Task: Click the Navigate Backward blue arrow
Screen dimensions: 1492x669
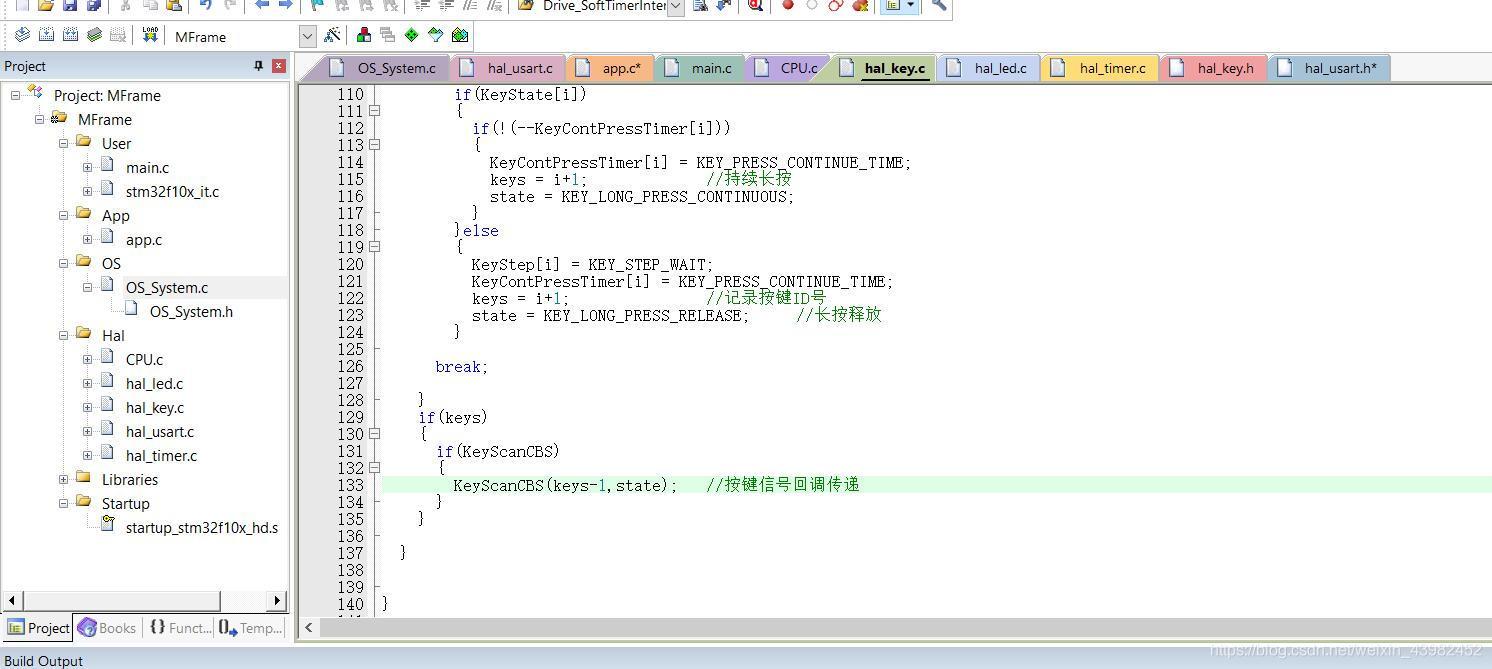Action: tap(262, 5)
